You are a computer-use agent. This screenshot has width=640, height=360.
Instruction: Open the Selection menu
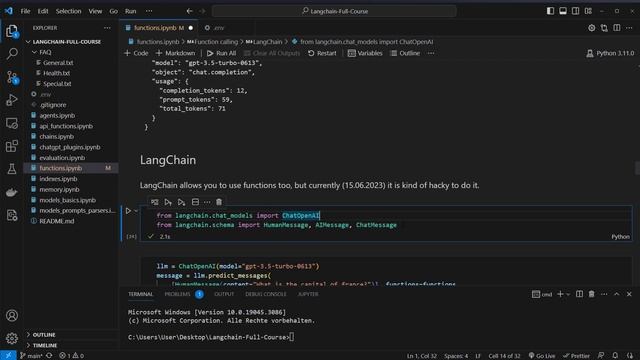68,11
